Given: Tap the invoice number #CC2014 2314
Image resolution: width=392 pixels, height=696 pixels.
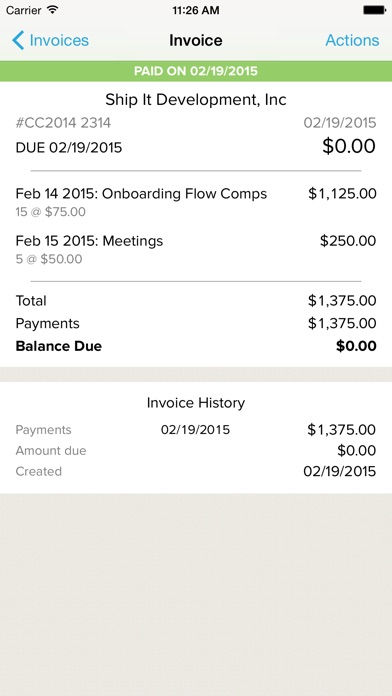Looking at the screenshot, I should (63, 123).
